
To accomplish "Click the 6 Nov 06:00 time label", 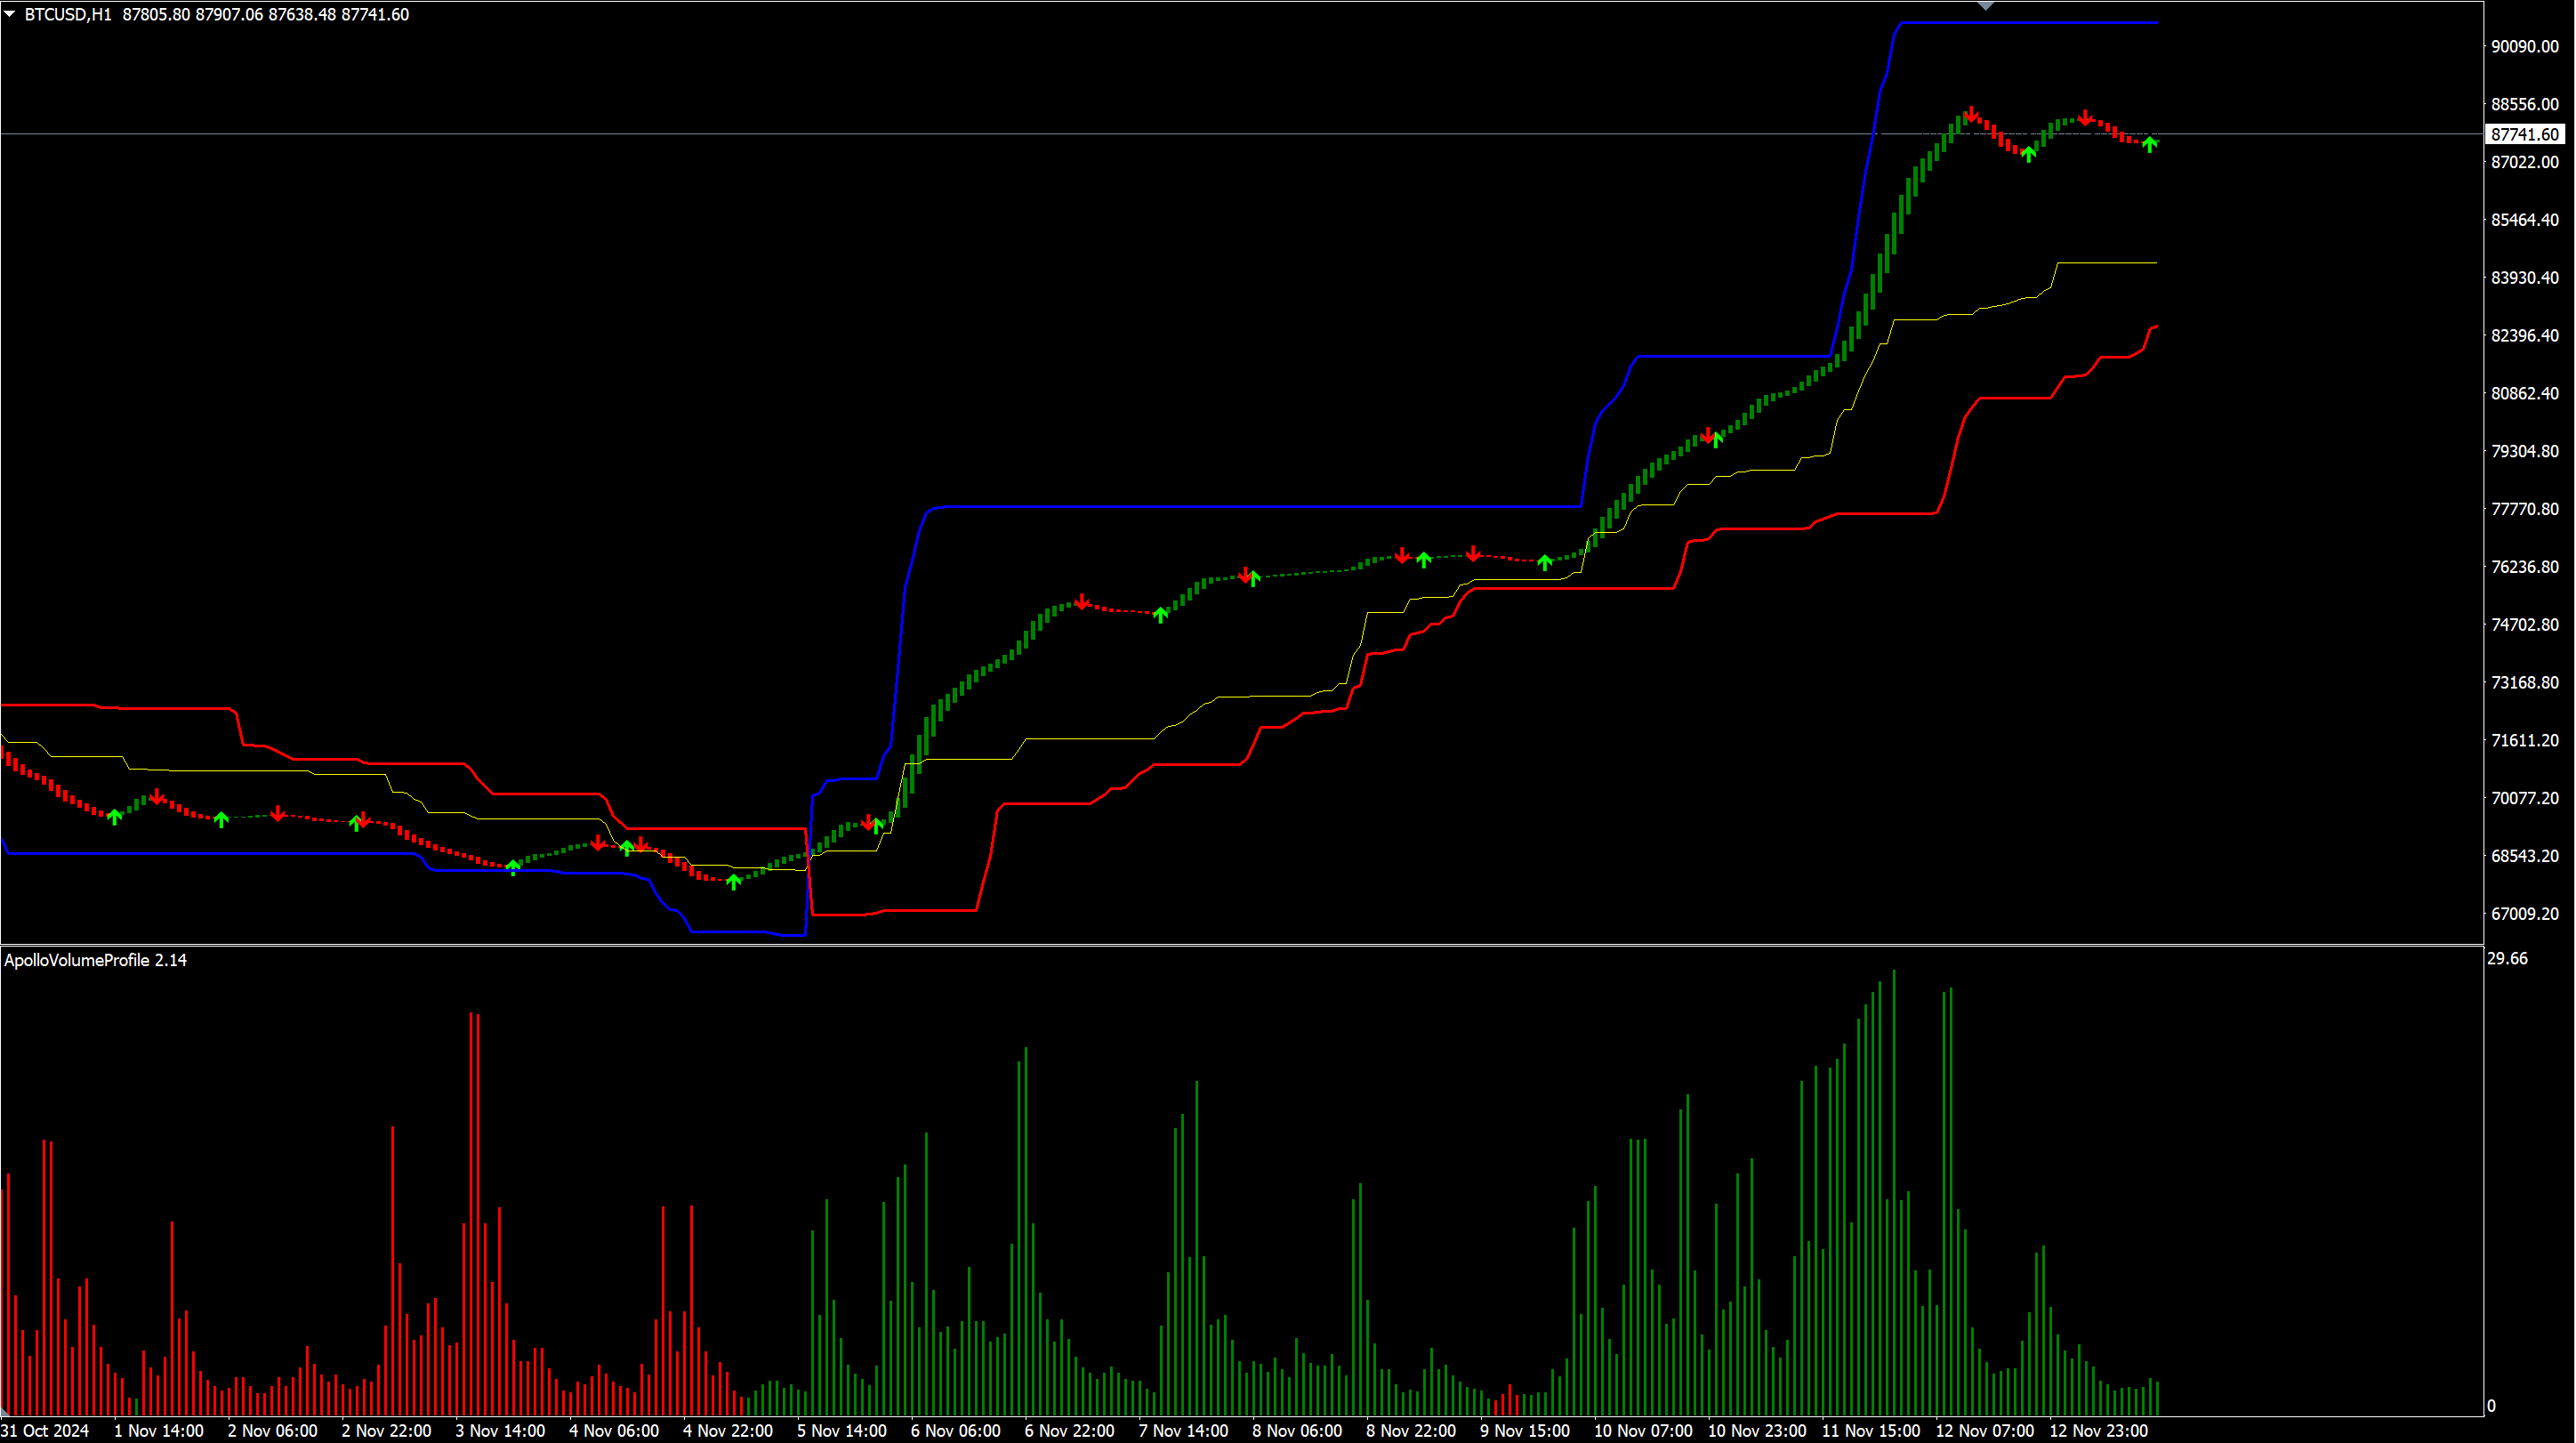I will click(955, 1431).
